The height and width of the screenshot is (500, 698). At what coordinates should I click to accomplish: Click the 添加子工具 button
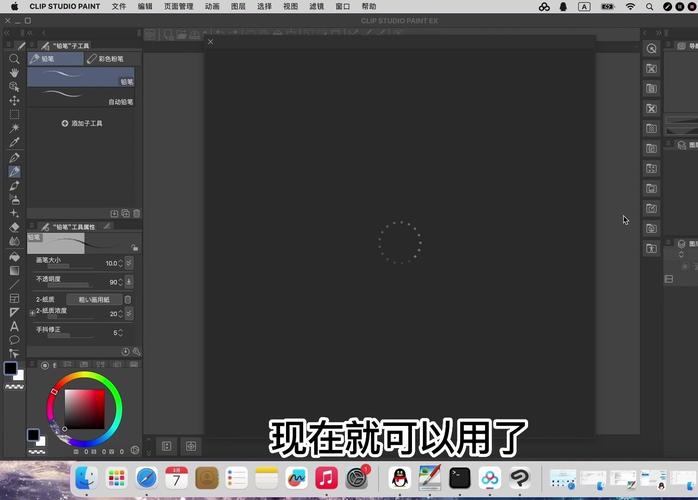coord(82,123)
